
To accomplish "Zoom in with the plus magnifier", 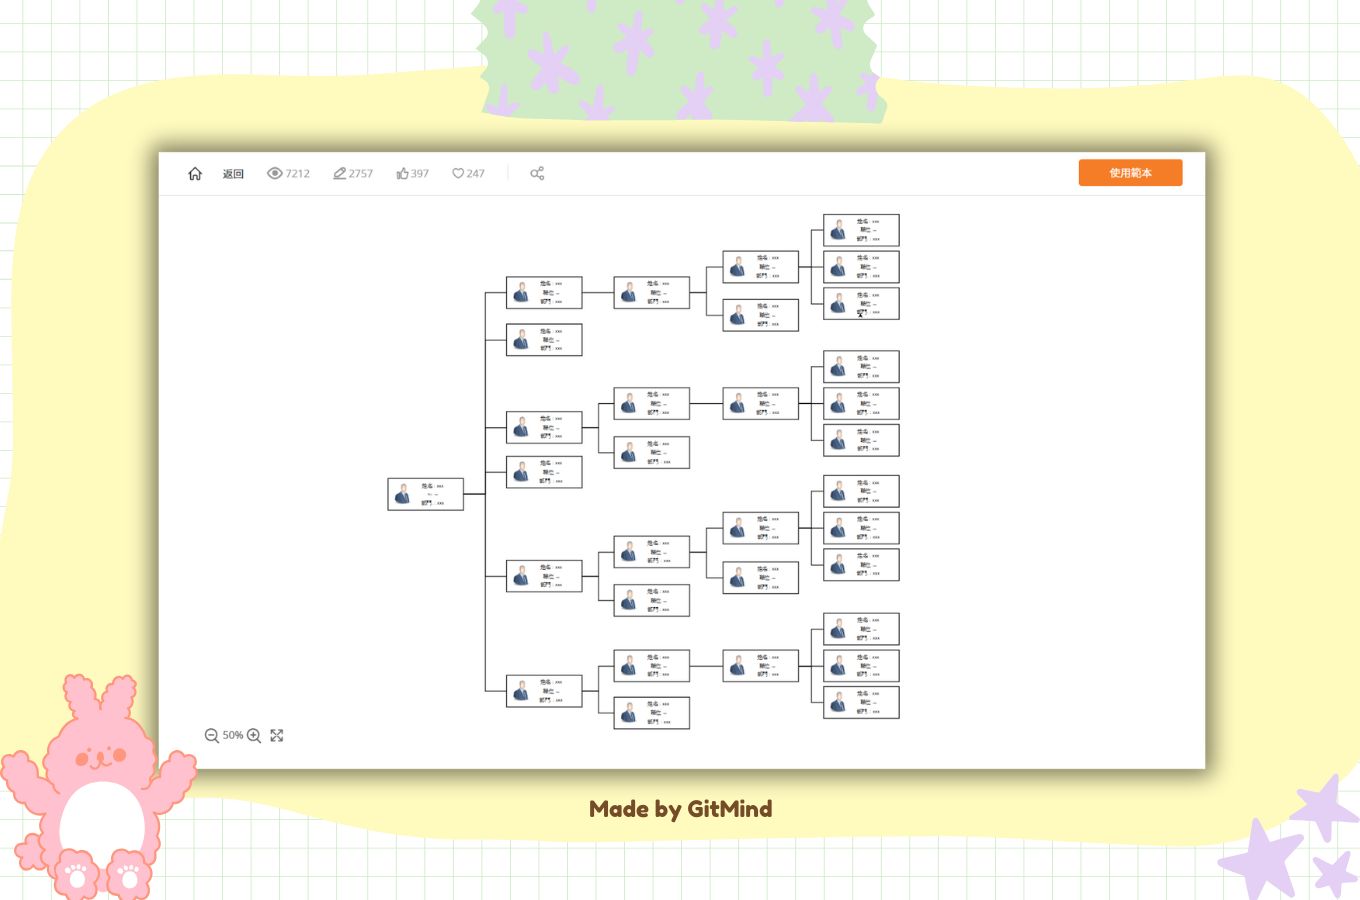I will [254, 735].
